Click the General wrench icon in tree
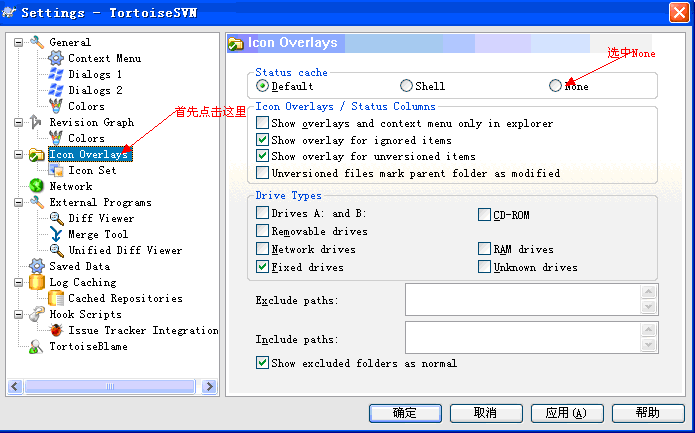695x433 pixels. pyautogui.click(x=37, y=42)
